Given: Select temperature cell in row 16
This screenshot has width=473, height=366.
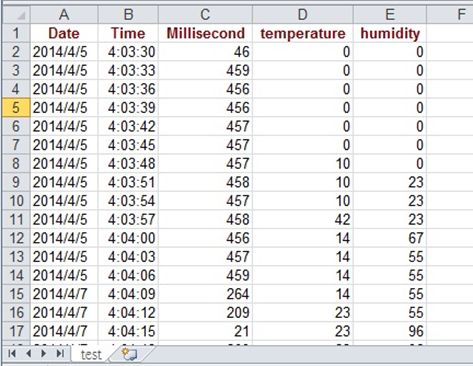Looking at the screenshot, I should point(303,313).
